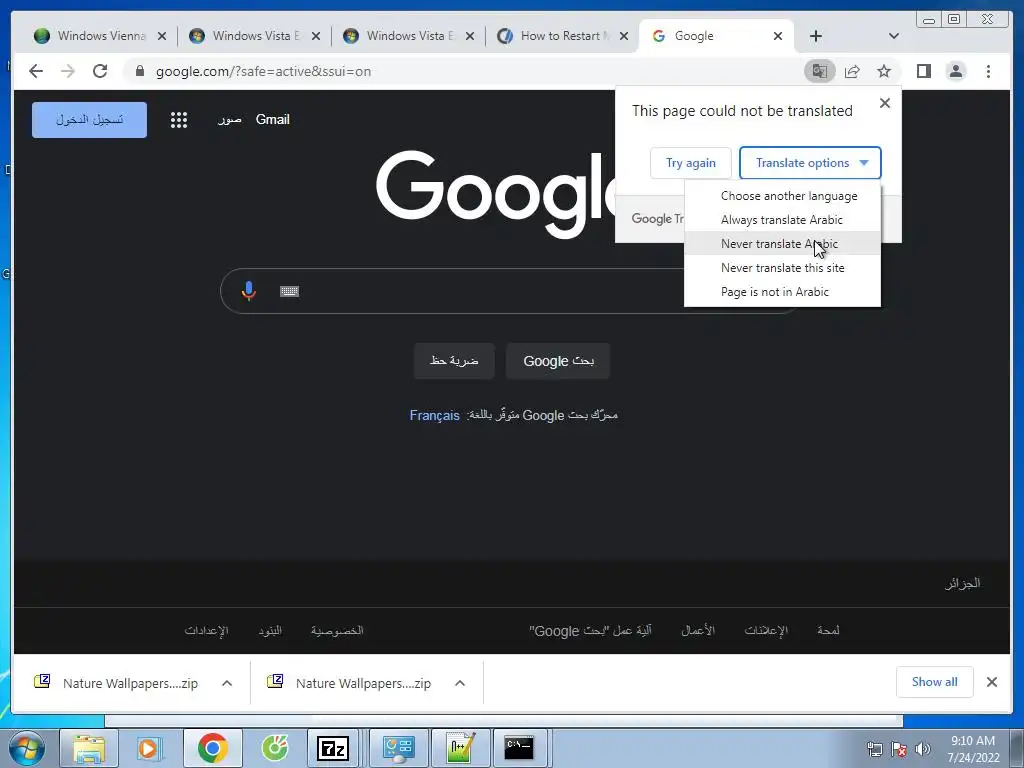The image size is (1024, 768).
Task: Open Chrome's three-dot menu
Action: click(x=988, y=71)
